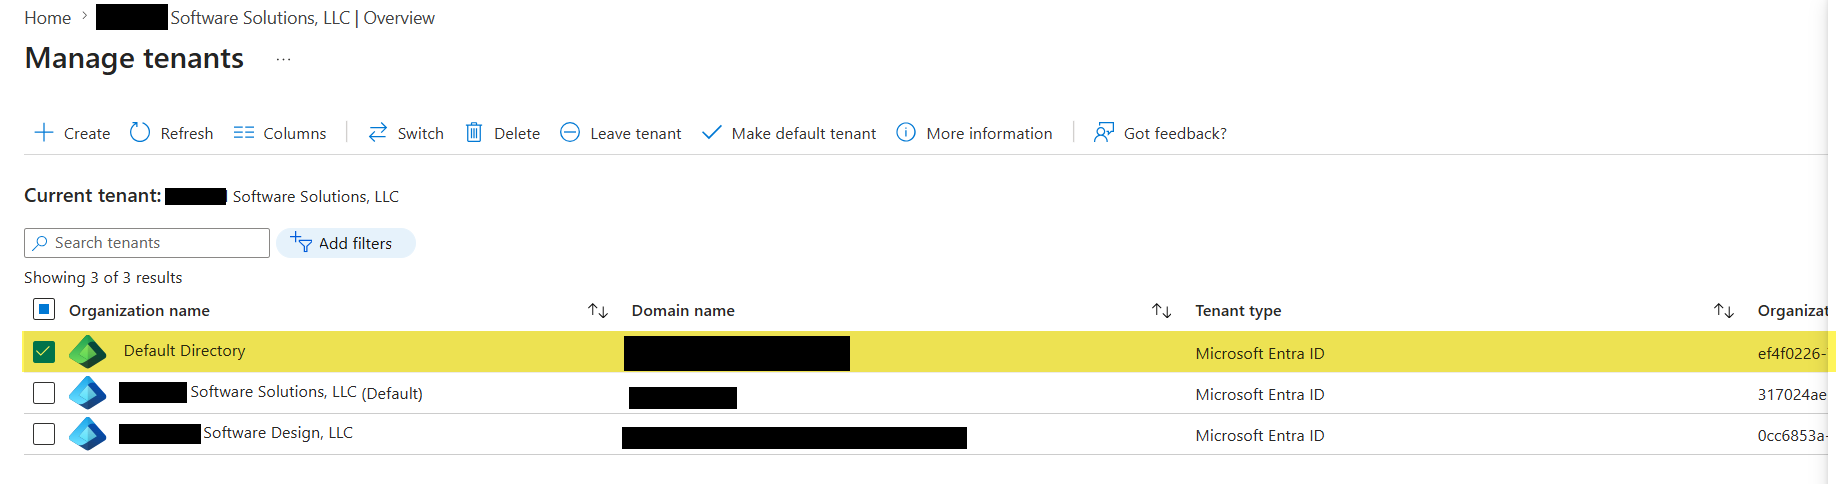This screenshot has height=484, width=1836.
Task: Click the Columns label
Action: [x=295, y=133]
